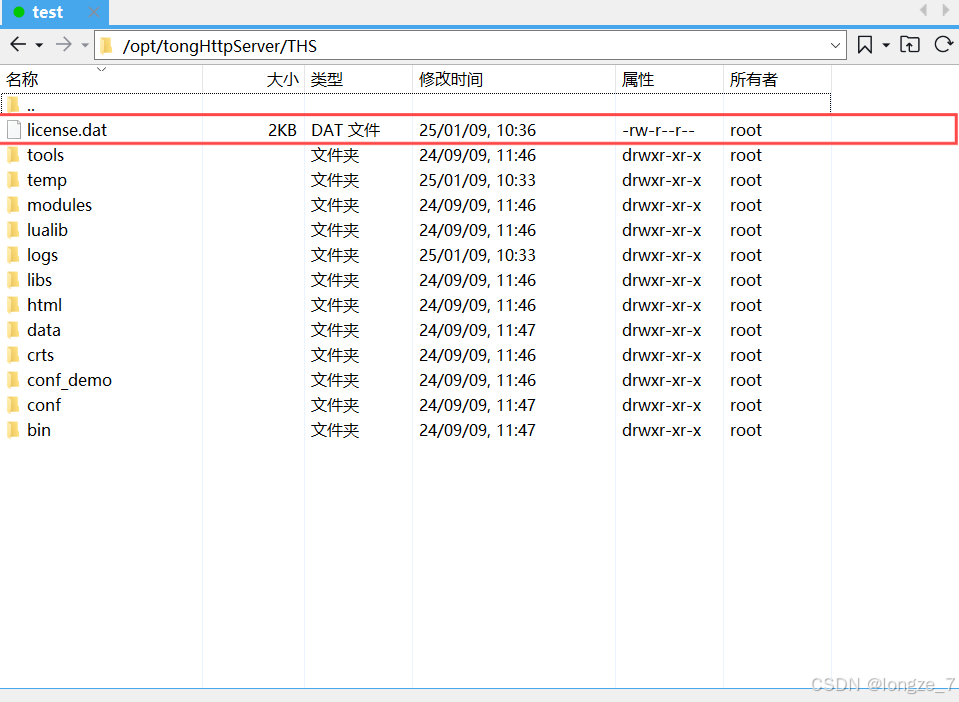The image size is (959, 702).
Task: Select the conf folder icon
Action: (13, 405)
